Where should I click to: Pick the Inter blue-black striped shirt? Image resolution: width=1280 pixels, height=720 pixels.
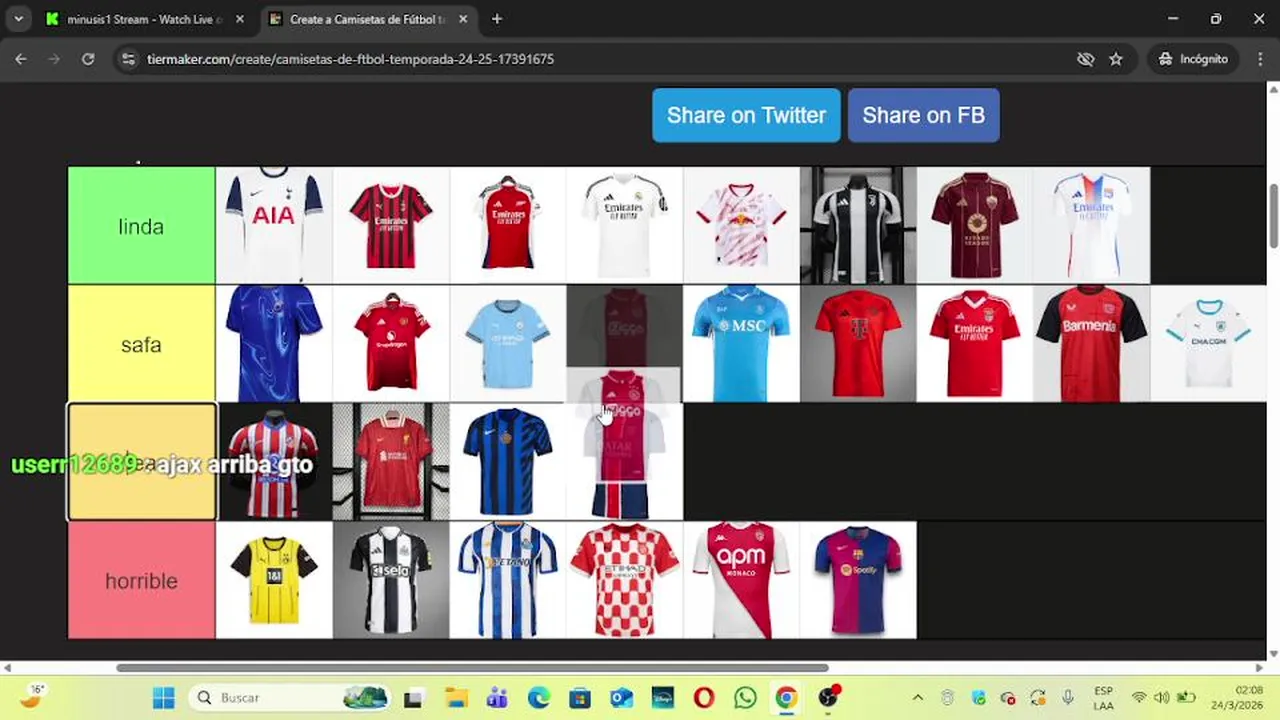click(x=508, y=461)
